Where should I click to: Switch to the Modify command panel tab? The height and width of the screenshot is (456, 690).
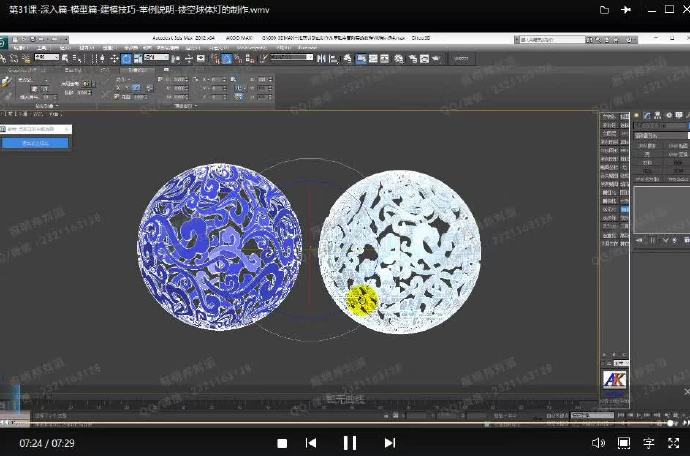coord(647,115)
